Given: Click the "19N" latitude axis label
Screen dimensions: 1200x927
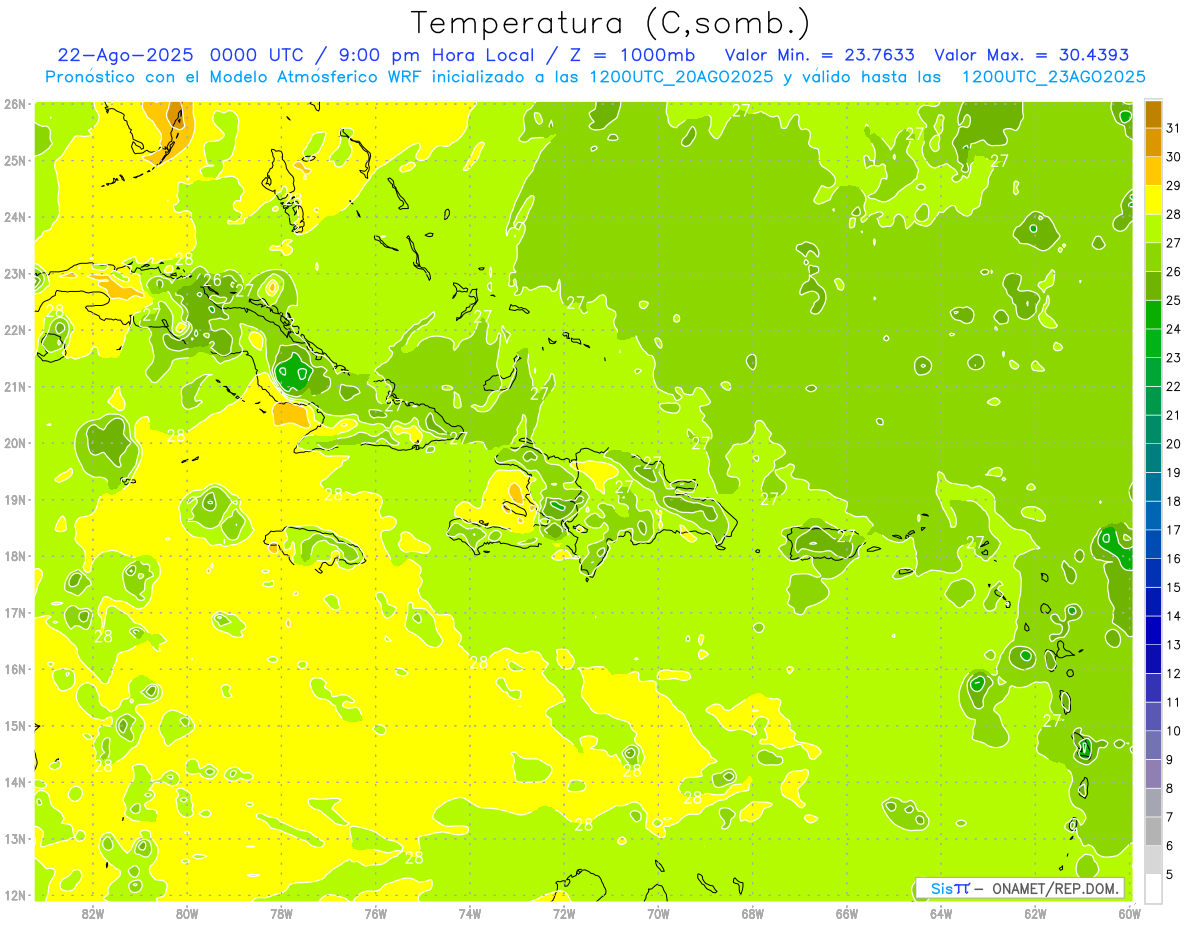Looking at the screenshot, I should (x=15, y=499).
